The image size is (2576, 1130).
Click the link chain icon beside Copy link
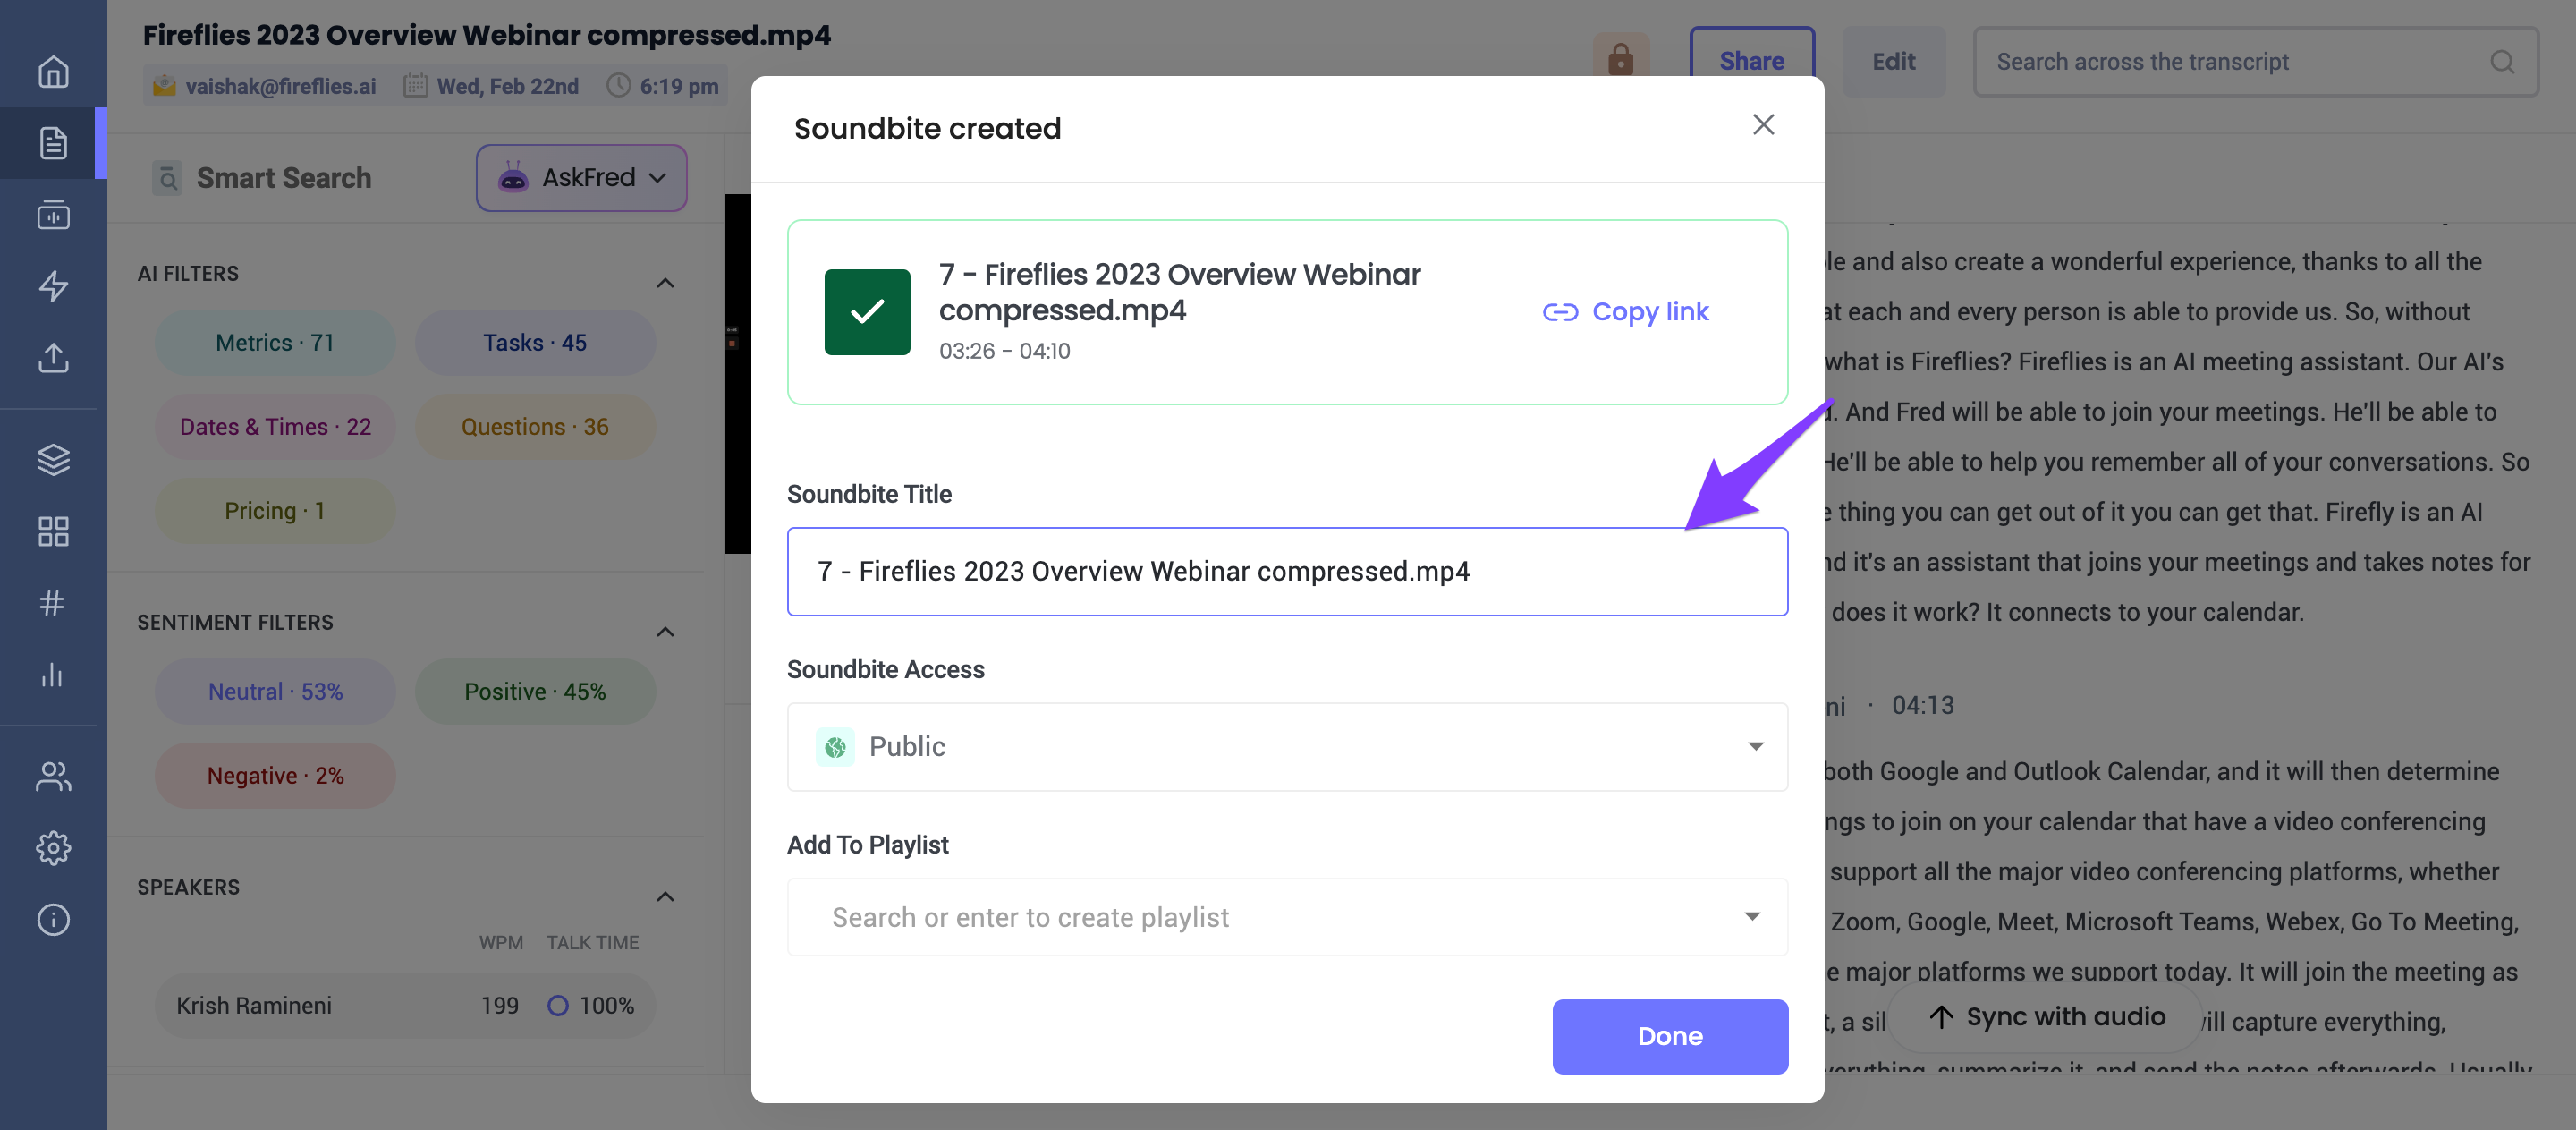point(1560,312)
